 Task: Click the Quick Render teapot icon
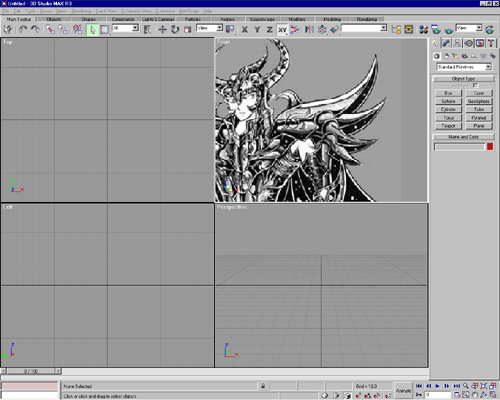point(449,30)
